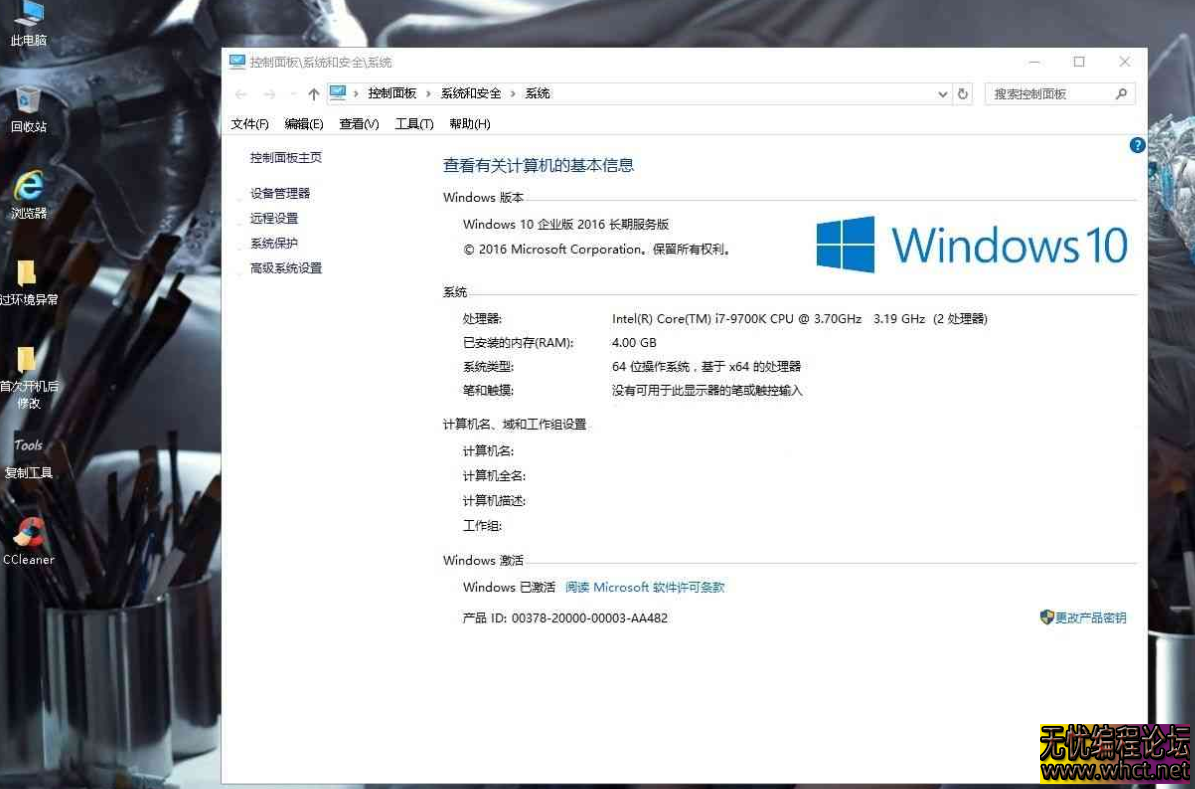This screenshot has height=789, width=1195.
Task: Click the 系统和安全 breadcrumb segment
Action: [470, 93]
